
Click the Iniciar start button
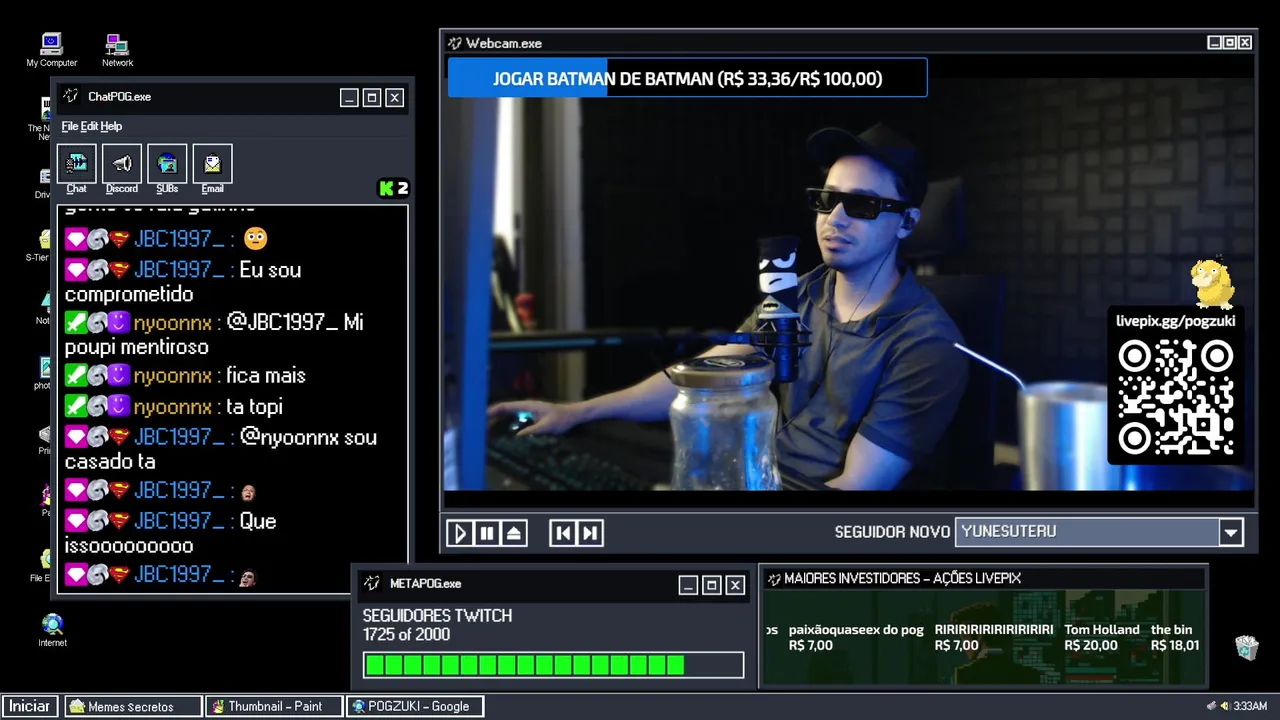click(x=30, y=706)
